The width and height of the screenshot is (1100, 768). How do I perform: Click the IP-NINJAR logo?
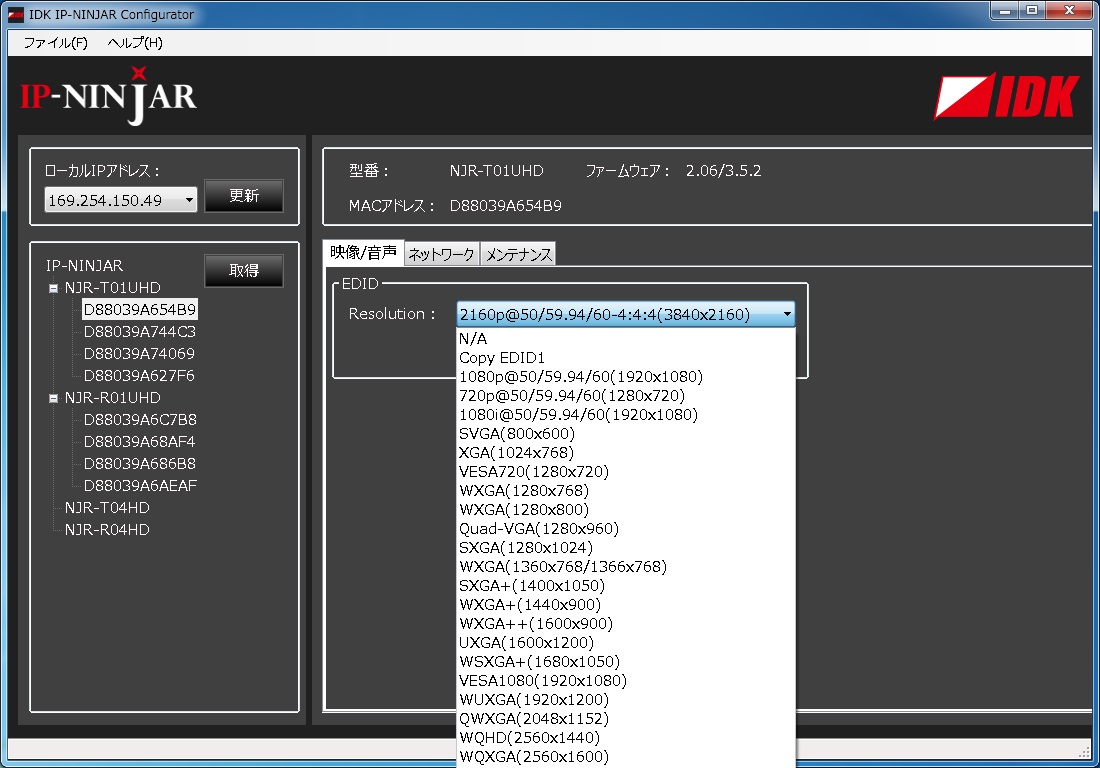pyautogui.click(x=108, y=96)
